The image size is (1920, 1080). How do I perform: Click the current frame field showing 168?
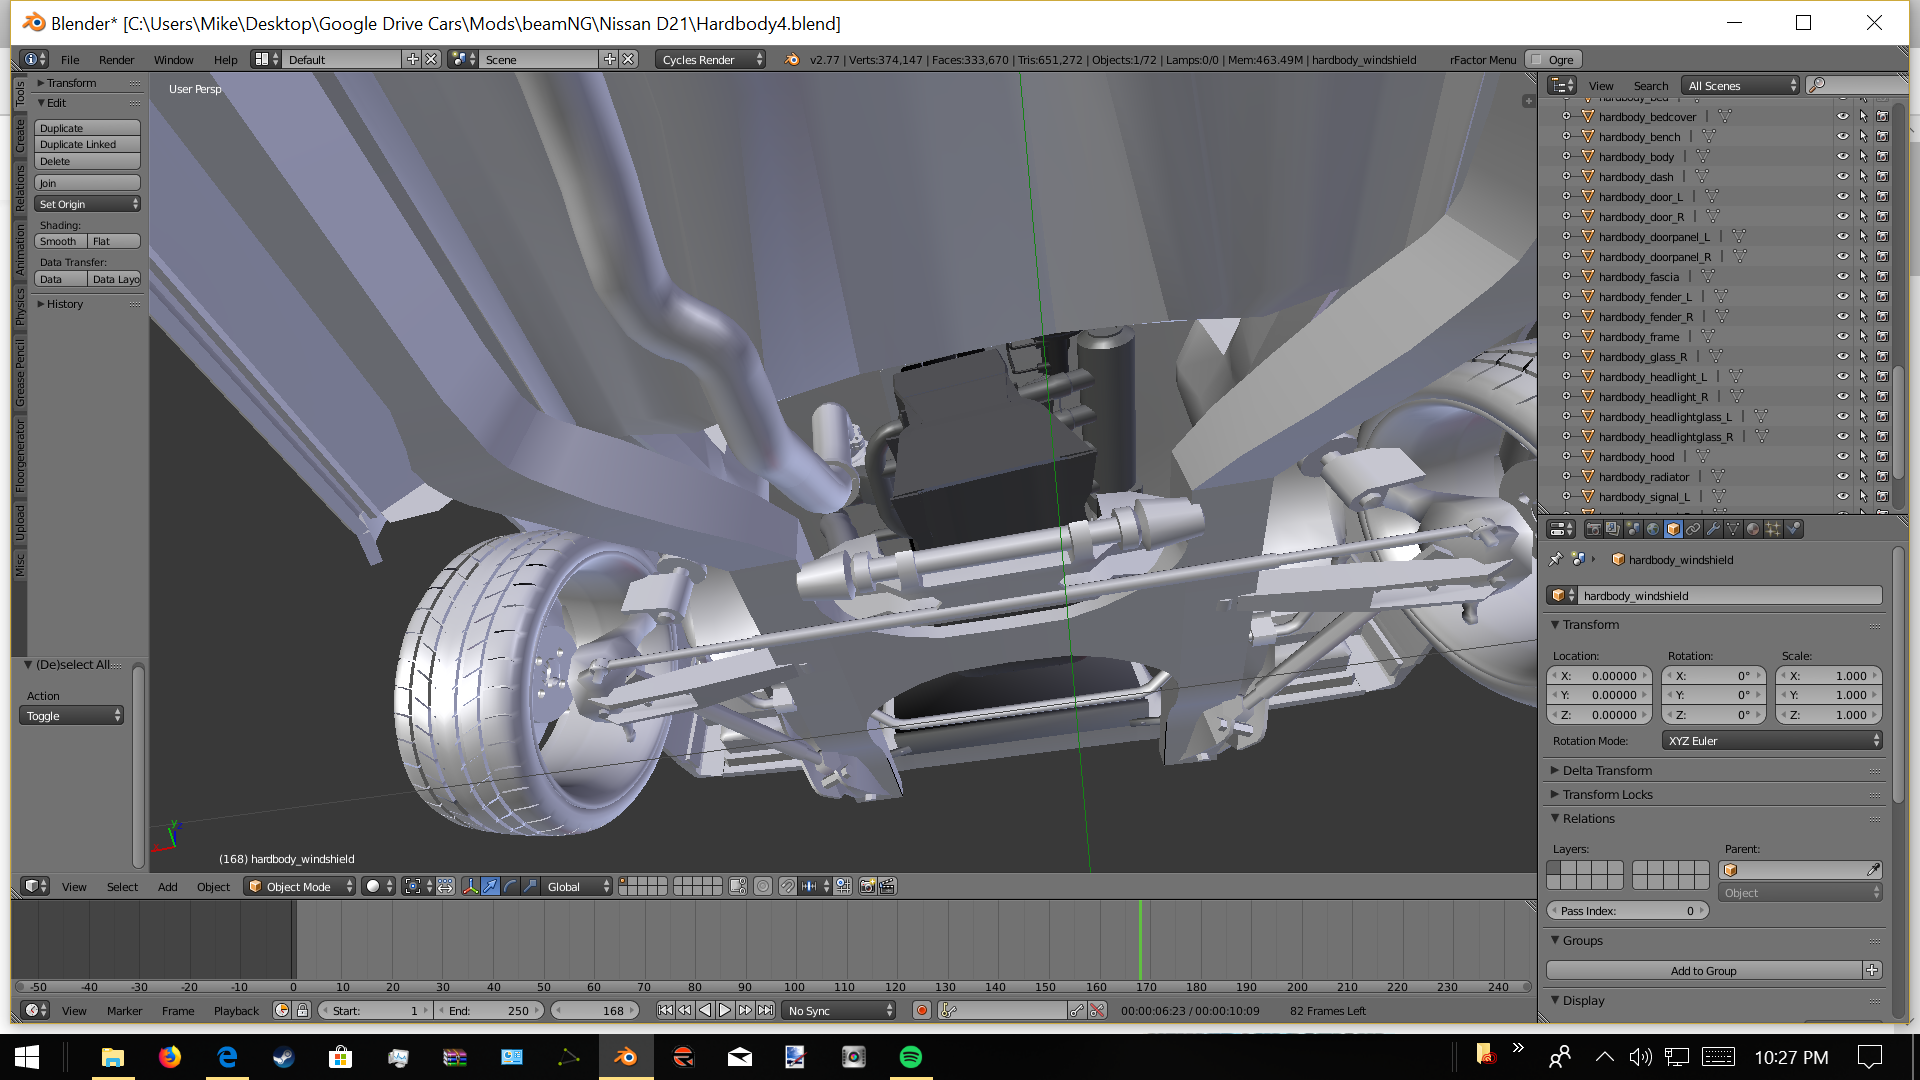click(596, 1011)
